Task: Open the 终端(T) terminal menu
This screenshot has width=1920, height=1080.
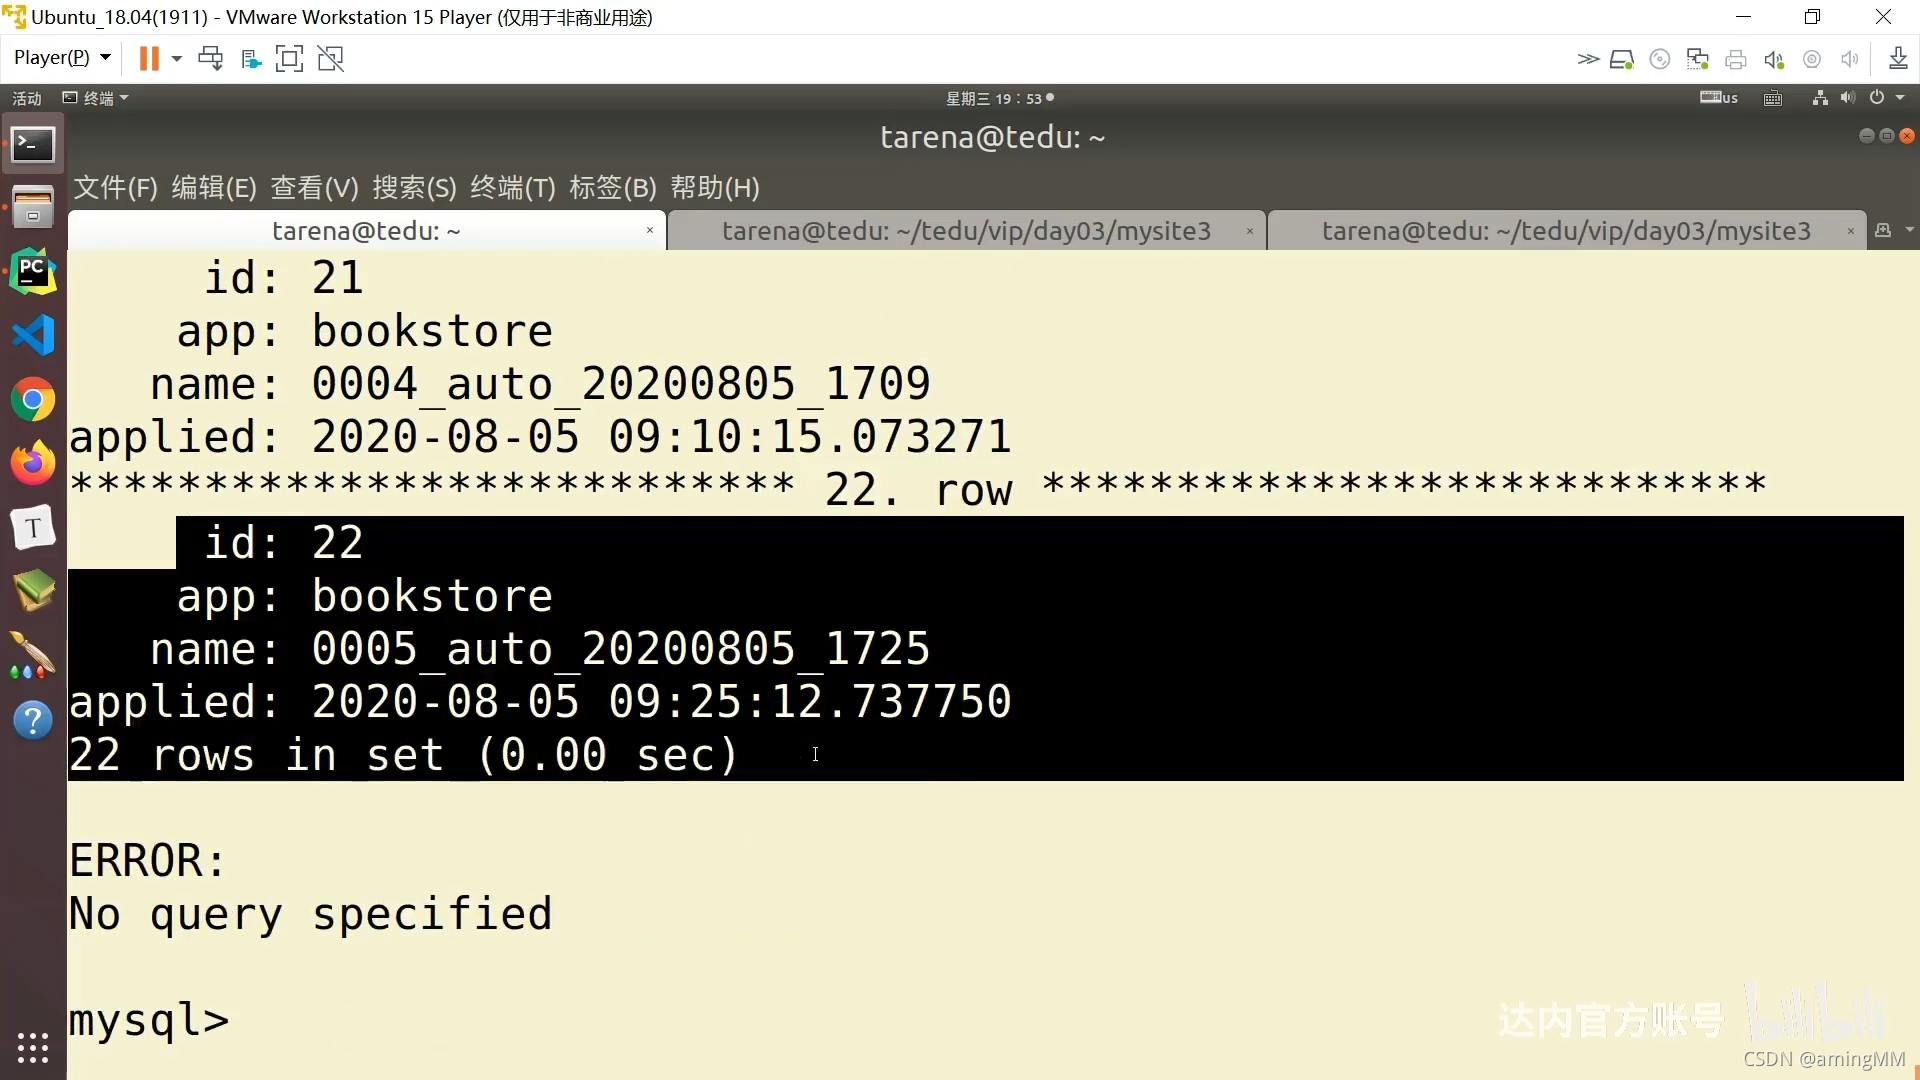Action: point(512,188)
